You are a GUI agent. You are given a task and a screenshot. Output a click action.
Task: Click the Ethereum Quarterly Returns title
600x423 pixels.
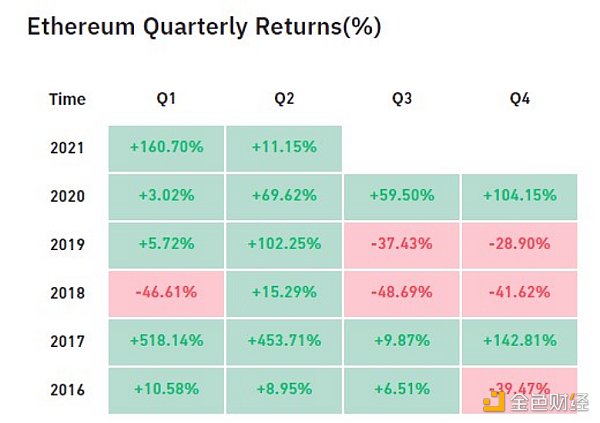[x=203, y=26]
